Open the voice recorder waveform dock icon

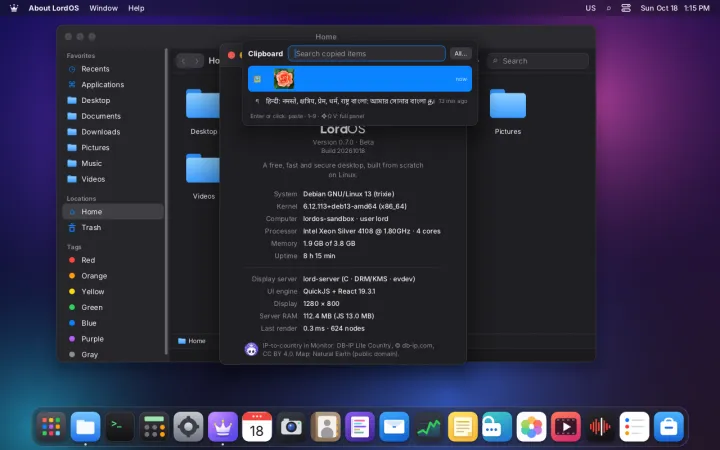600,427
